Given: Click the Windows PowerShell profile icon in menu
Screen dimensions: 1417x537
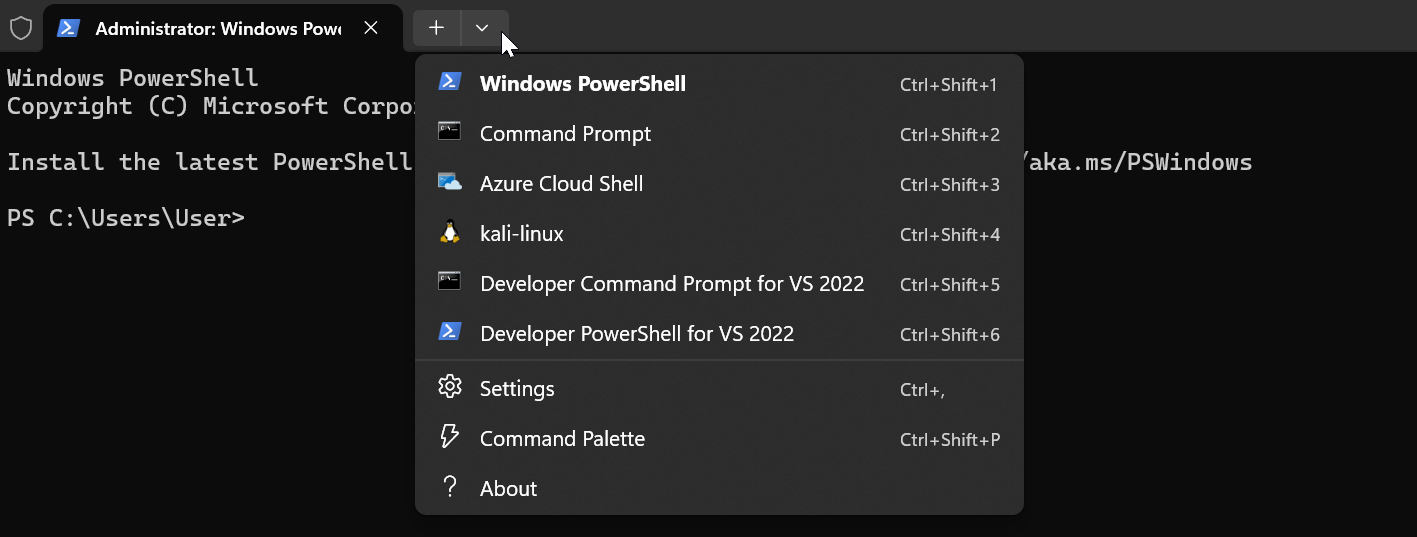Looking at the screenshot, I should [x=450, y=83].
